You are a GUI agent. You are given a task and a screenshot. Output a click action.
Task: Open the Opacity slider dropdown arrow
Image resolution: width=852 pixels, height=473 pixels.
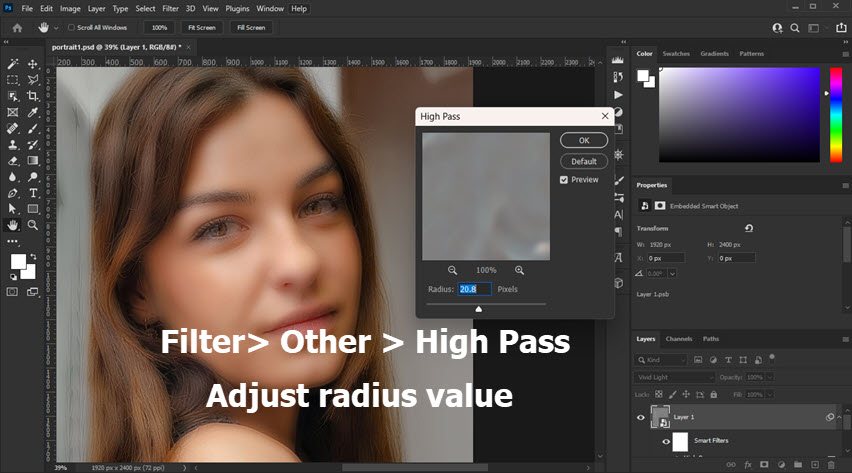click(x=769, y=377)
